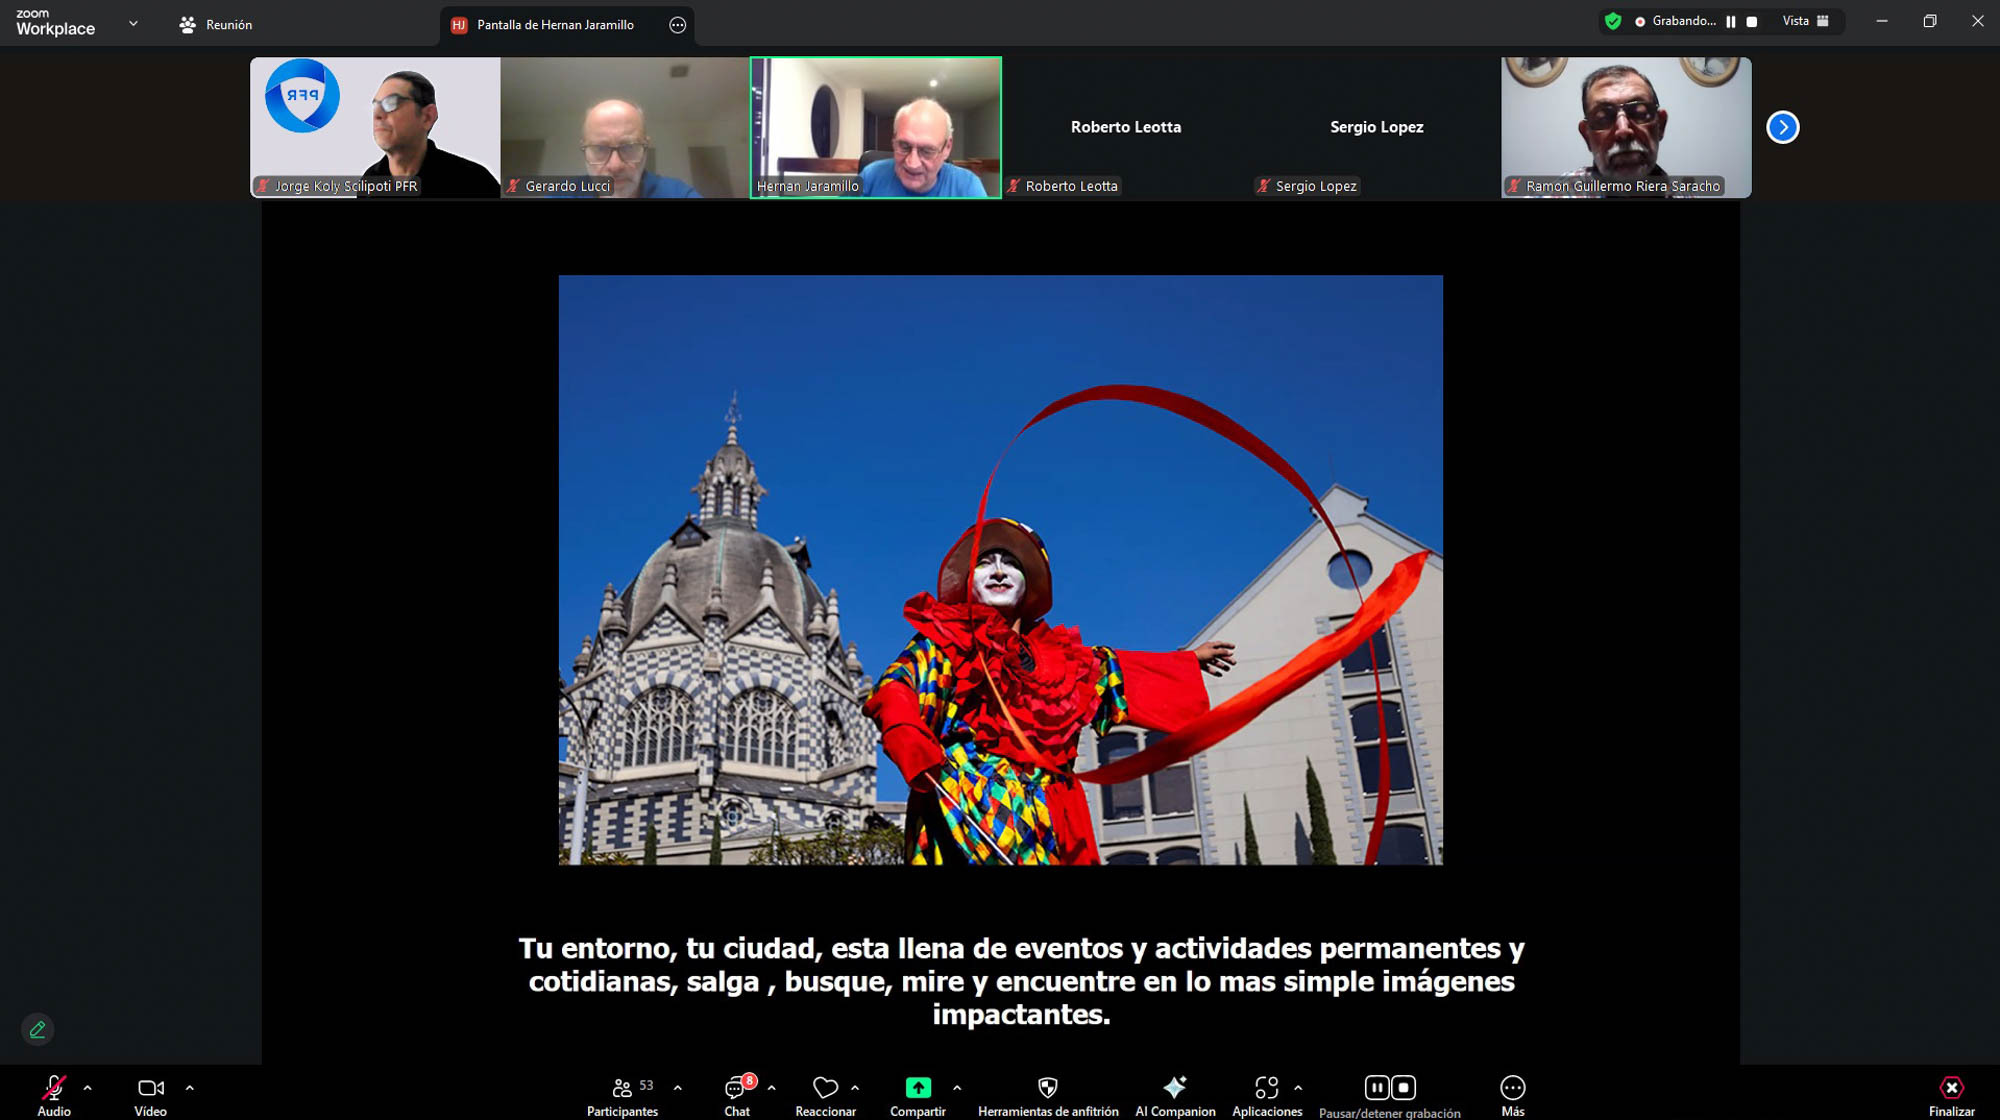Open the AI Companion panel
2000x1120 pixels.
coord(1174,1088)
